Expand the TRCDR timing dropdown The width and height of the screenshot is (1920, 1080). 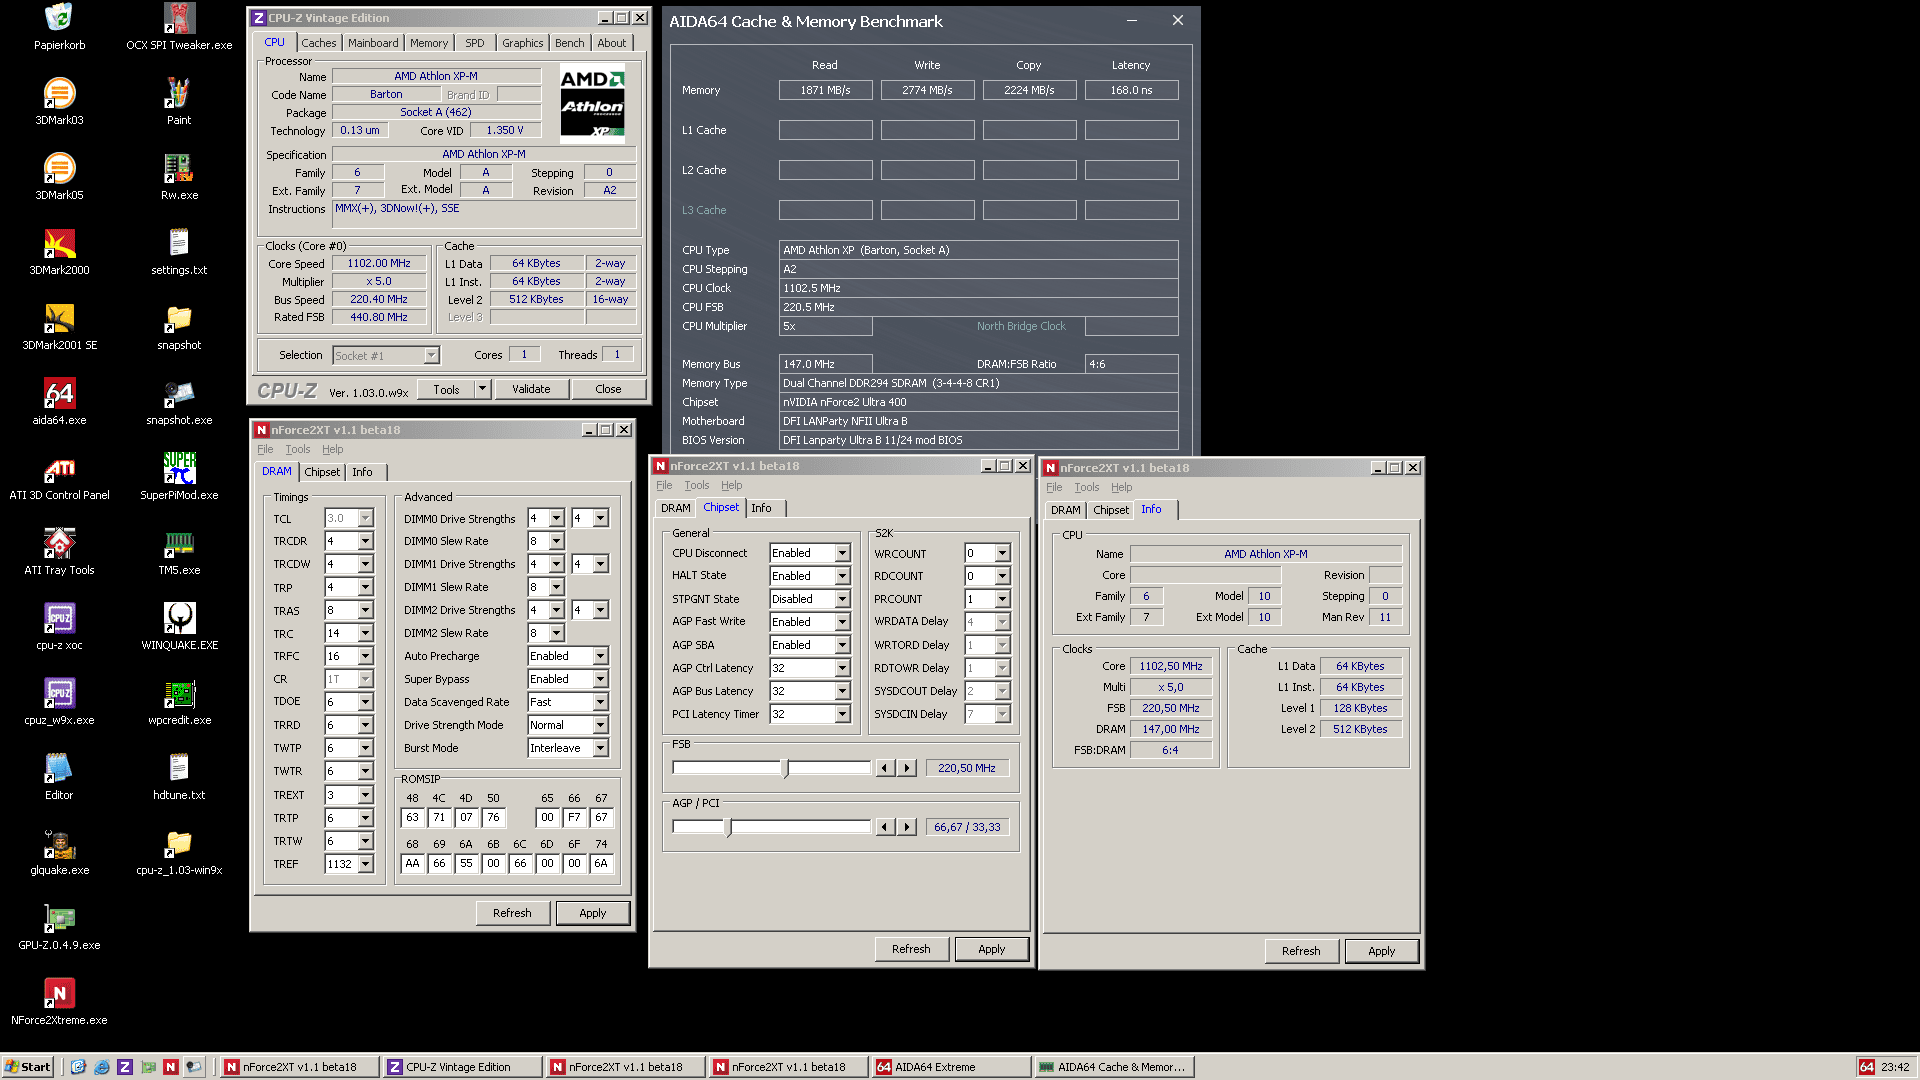coord(365,541)
